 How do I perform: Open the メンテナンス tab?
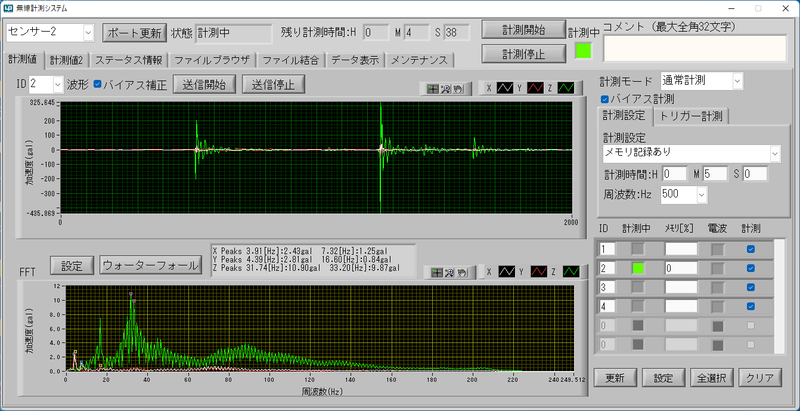click(x=419, y=60)
